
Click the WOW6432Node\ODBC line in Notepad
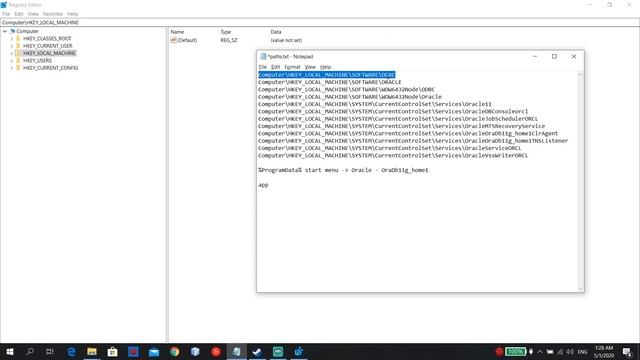(x=346, y=89)
